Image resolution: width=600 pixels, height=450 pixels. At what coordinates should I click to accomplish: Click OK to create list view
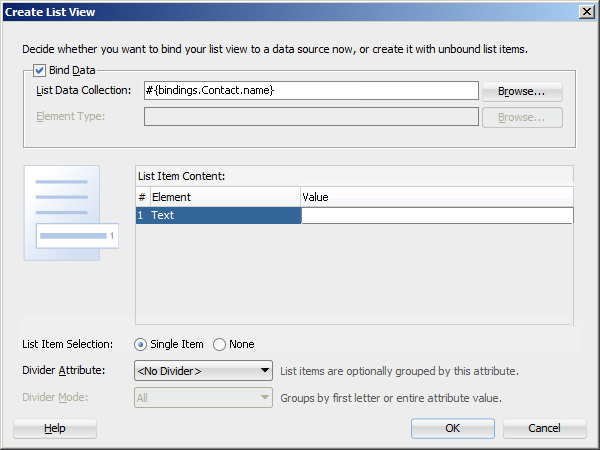(453, 429)
